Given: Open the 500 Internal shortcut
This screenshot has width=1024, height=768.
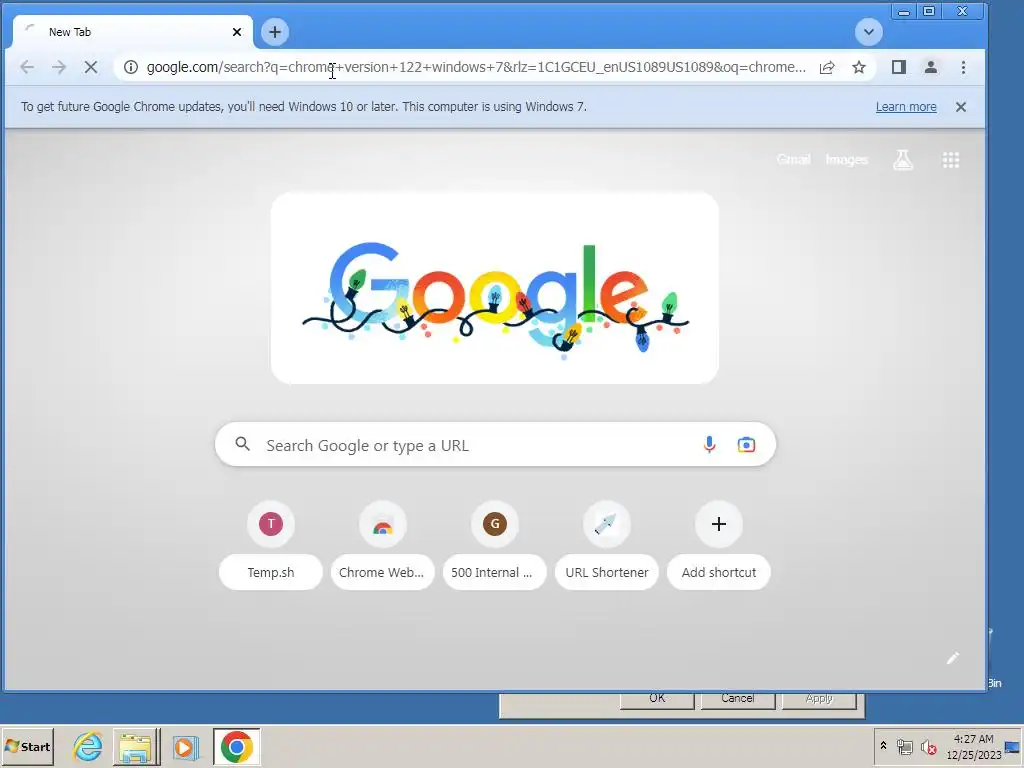Looking at the screenshot, I should point(494,545).
